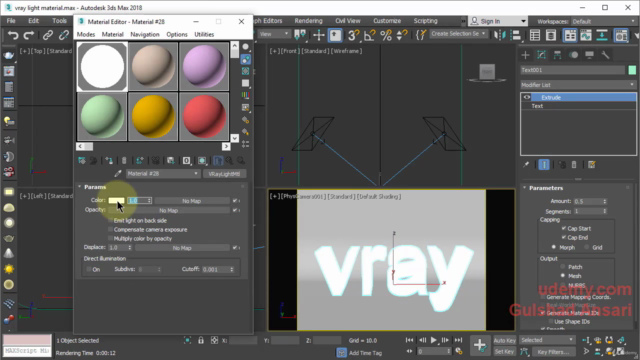Click the Auto Key button
Viewport: 640px width, 360px height.
(x=504, y=340)
